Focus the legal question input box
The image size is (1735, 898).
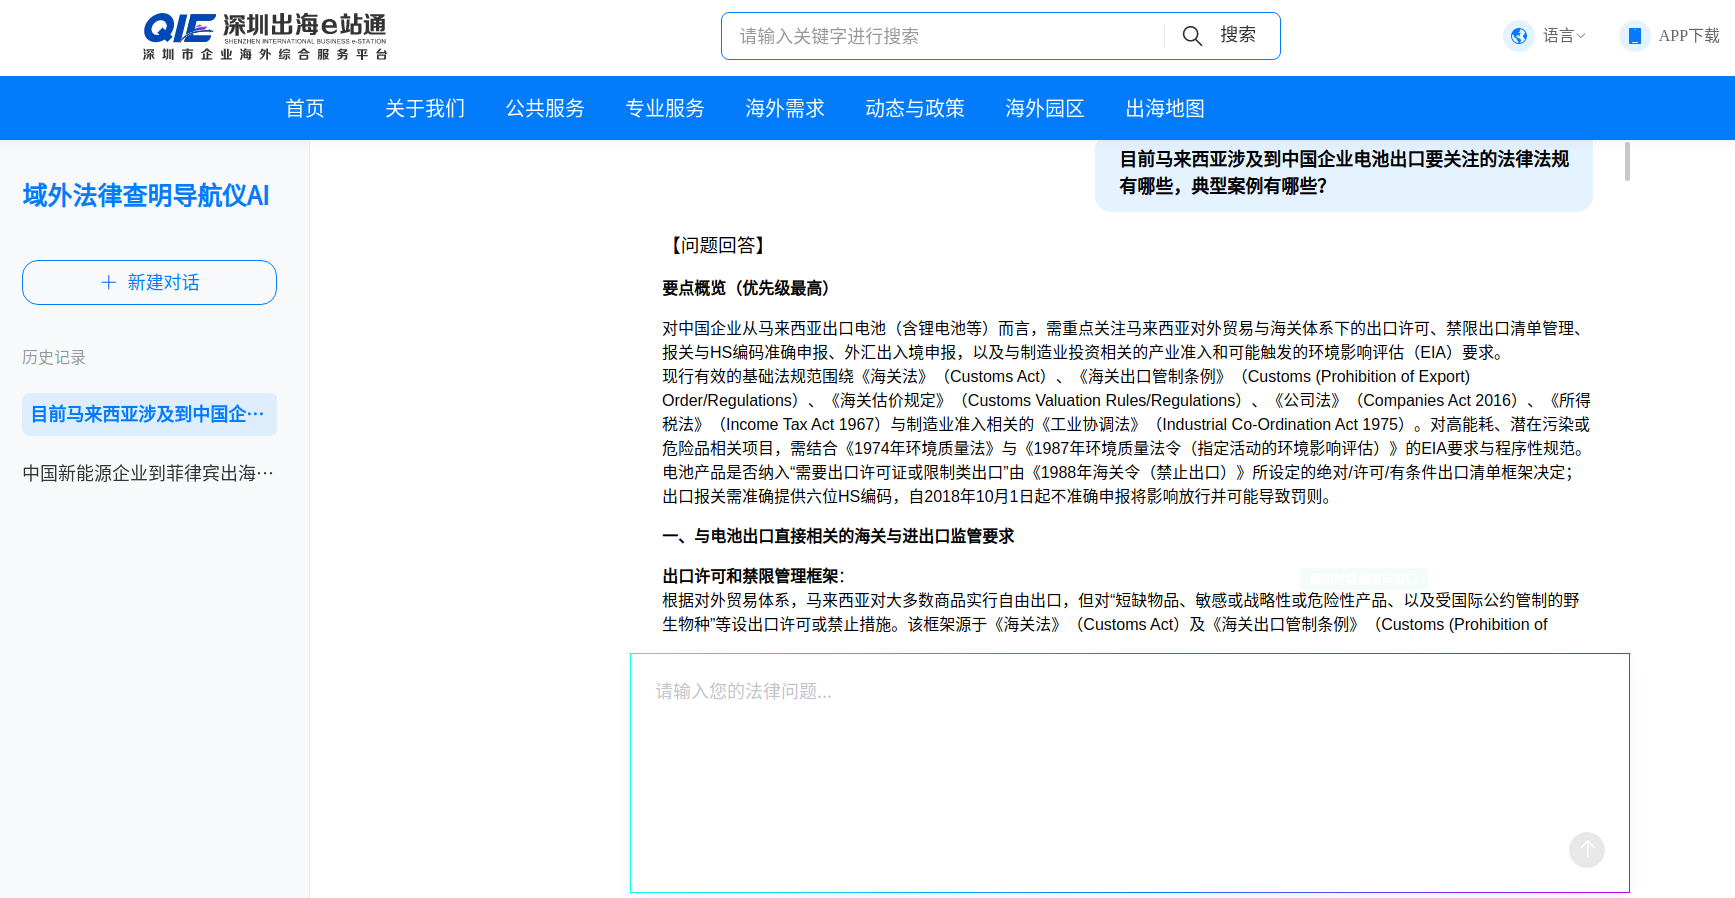(1100, 760)
